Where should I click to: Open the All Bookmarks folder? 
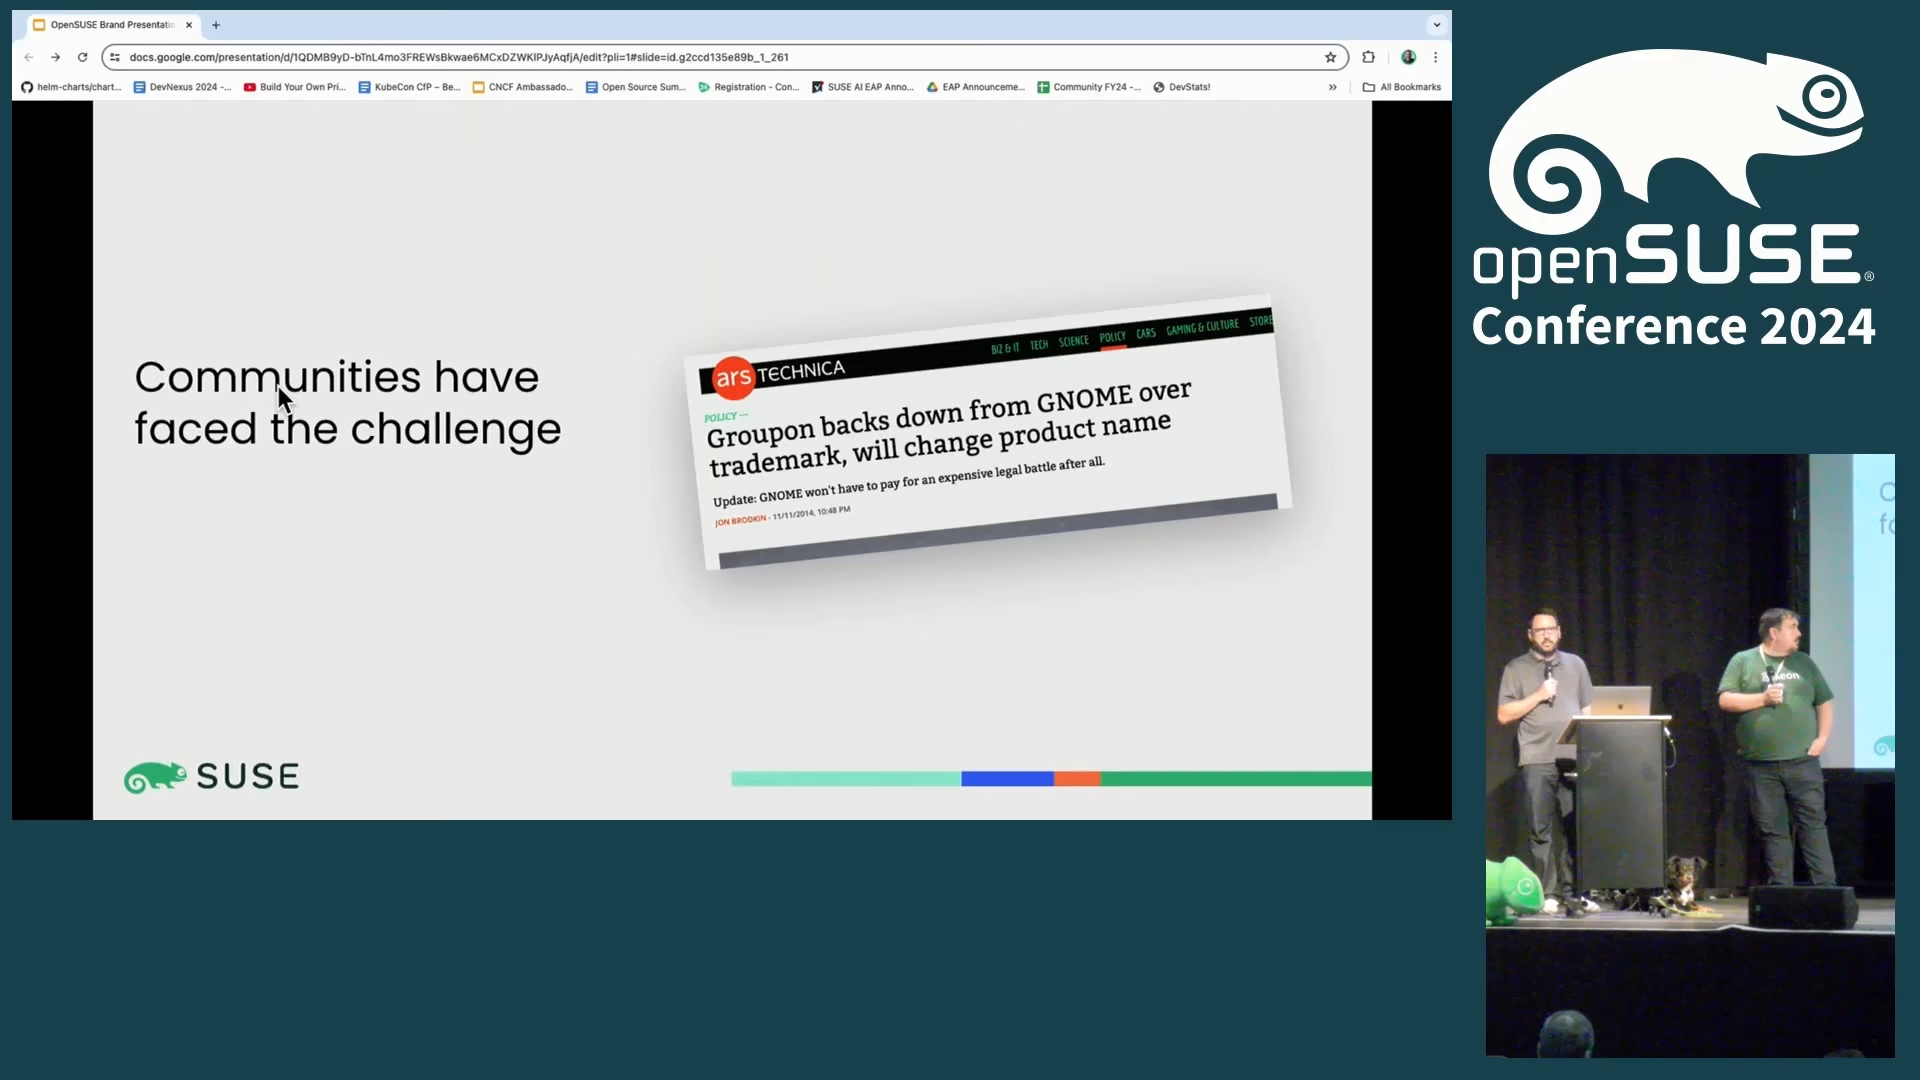point(1402,87)
